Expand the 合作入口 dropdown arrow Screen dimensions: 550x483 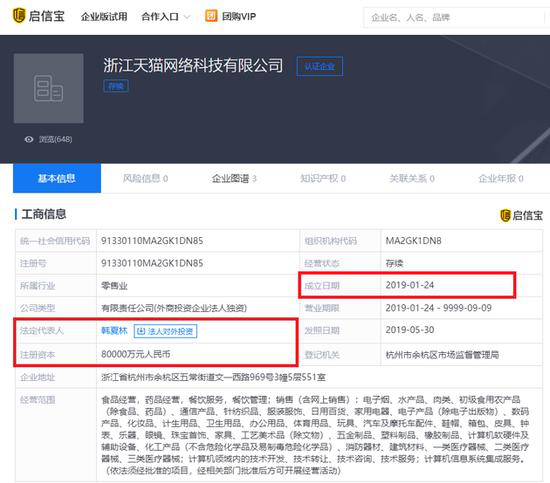(x=187, y=17)
